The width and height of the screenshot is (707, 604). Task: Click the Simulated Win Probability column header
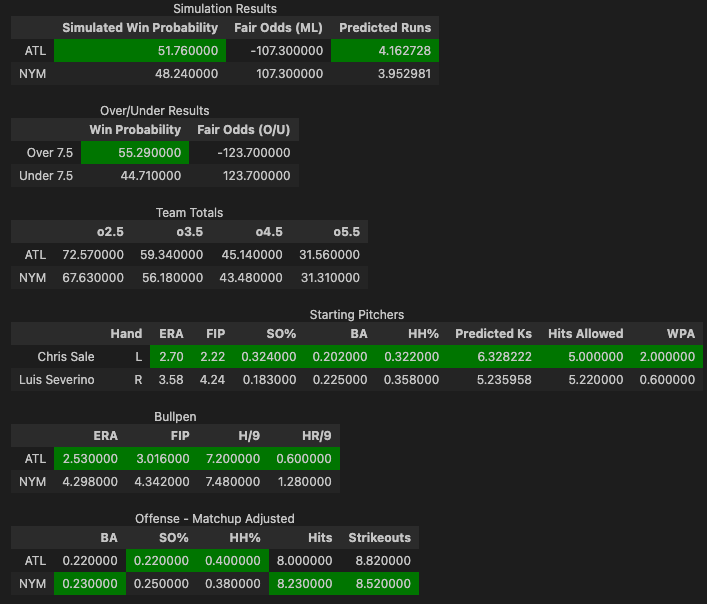(x=140, y=27)
